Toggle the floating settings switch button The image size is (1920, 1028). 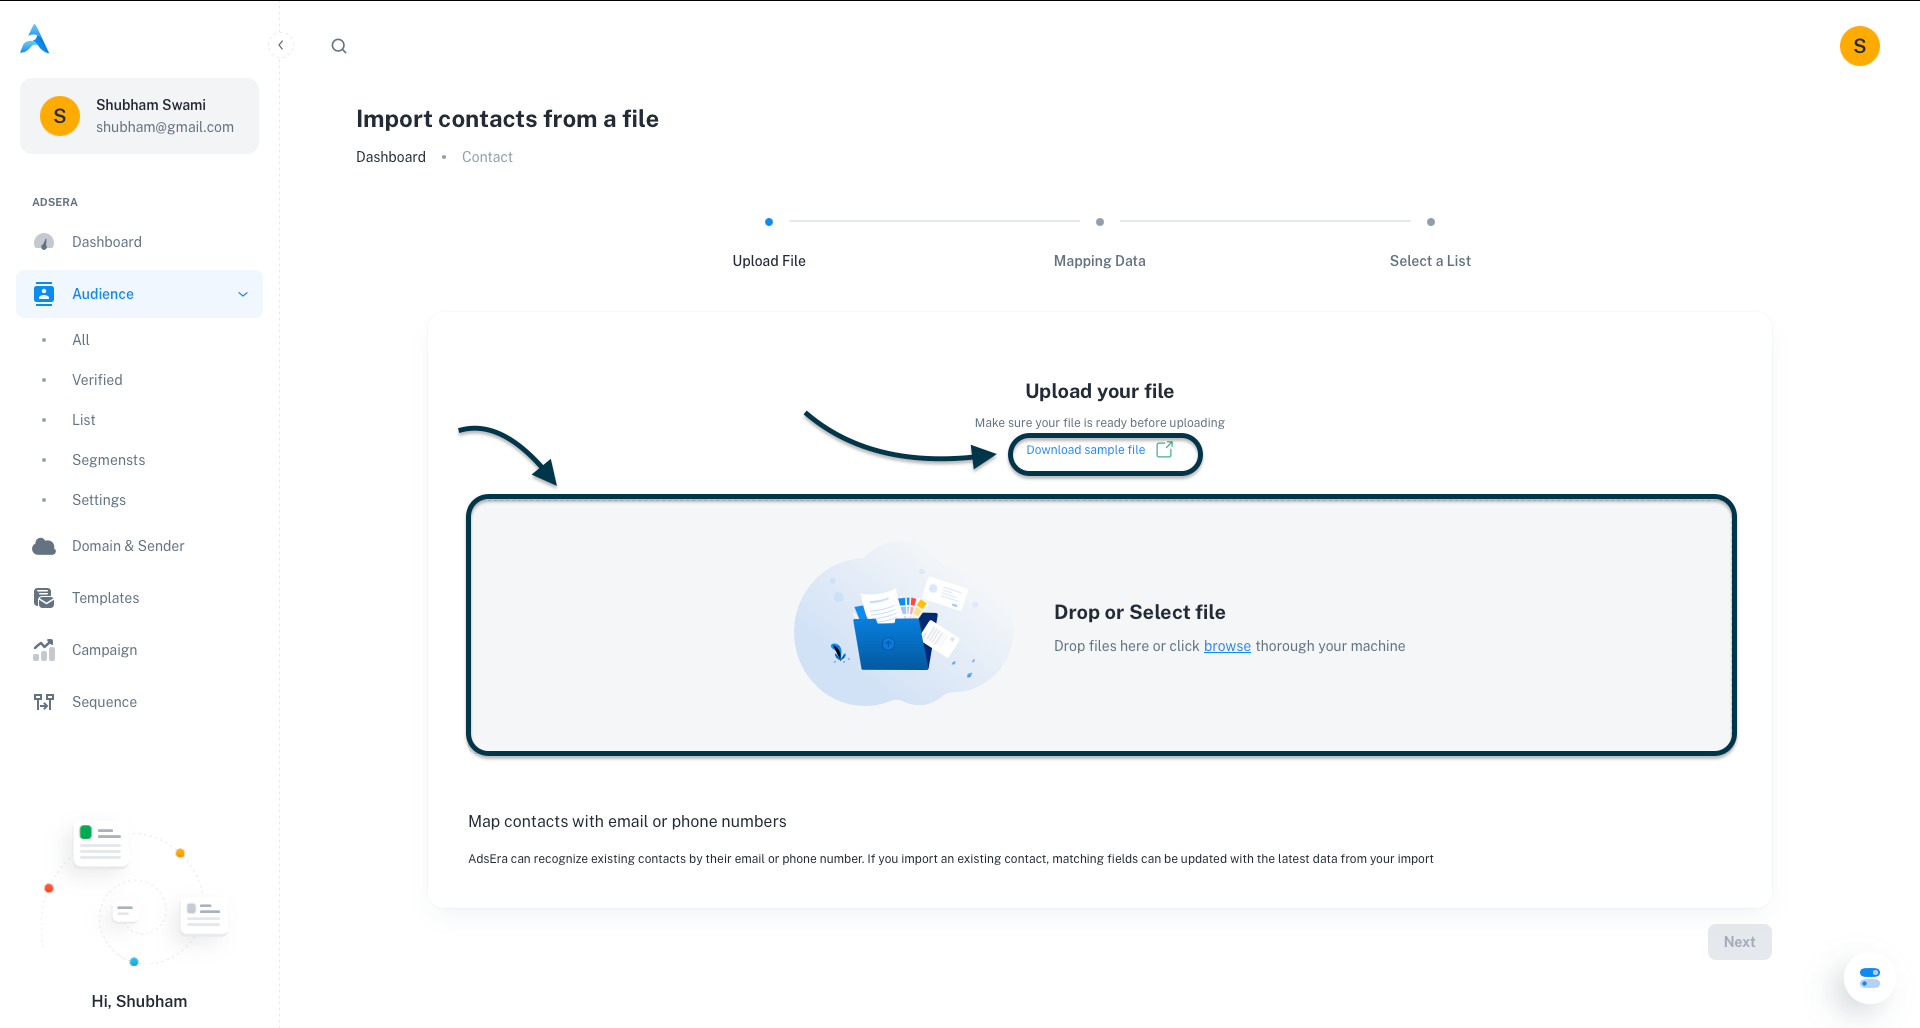point(1869,977)
